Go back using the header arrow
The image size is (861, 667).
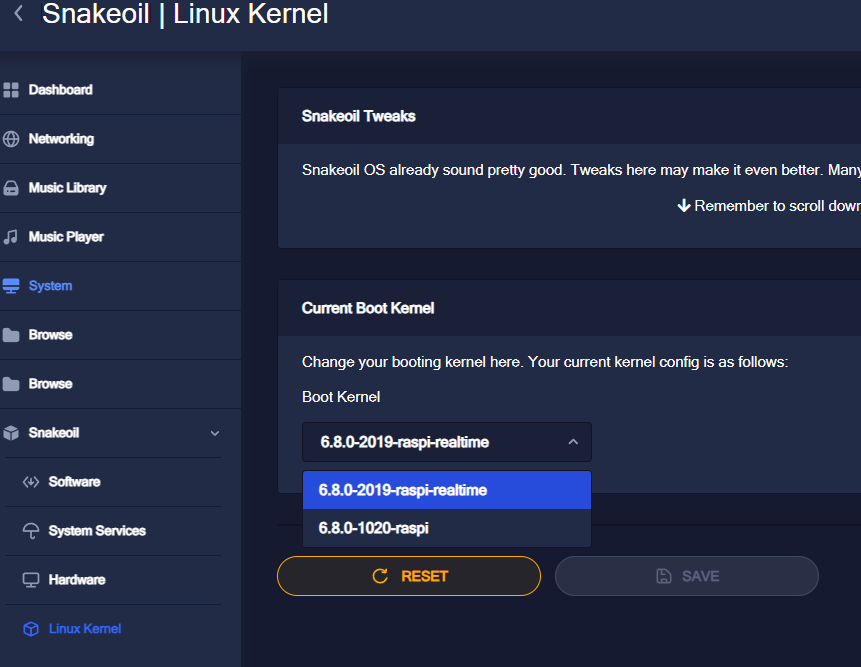19,13
